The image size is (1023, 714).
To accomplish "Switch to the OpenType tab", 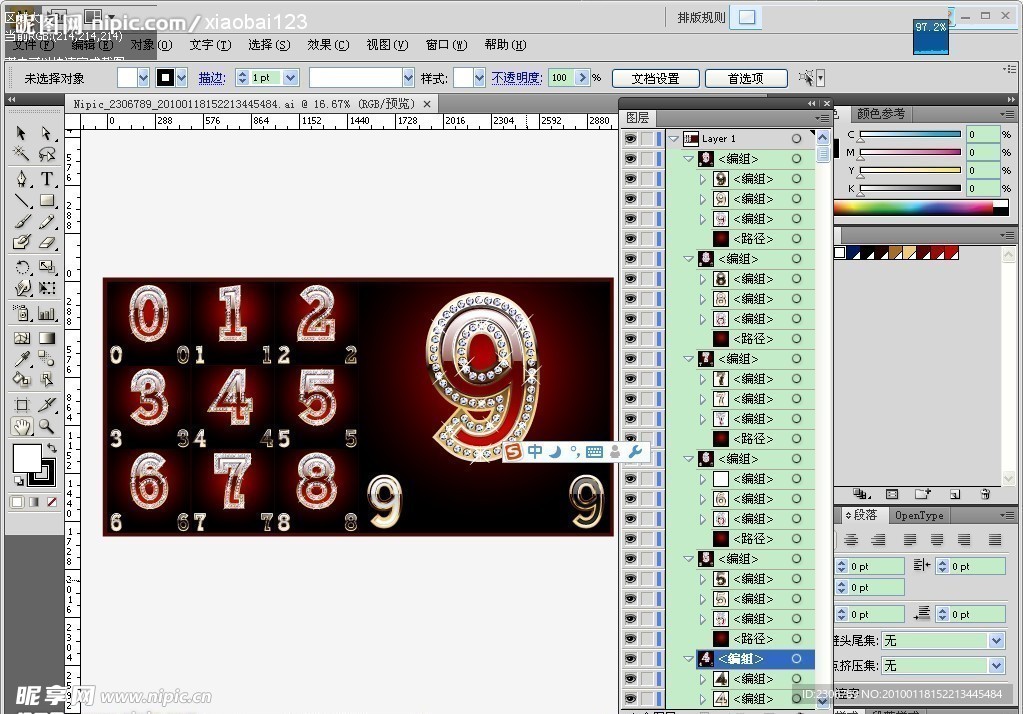I will click(x=918, y=516).
